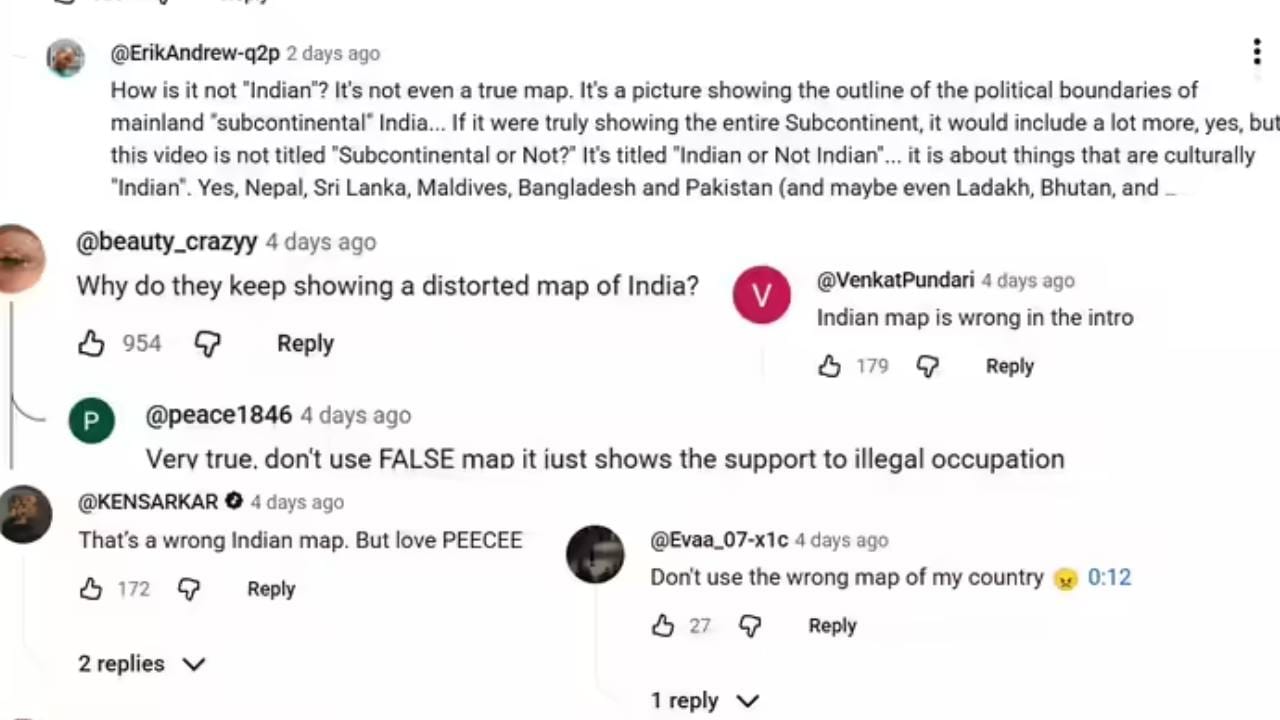This screenshot has width=1280, height=720.
Task: Like @VenkatPundari's comment about the intro
Action: (830, 367)
